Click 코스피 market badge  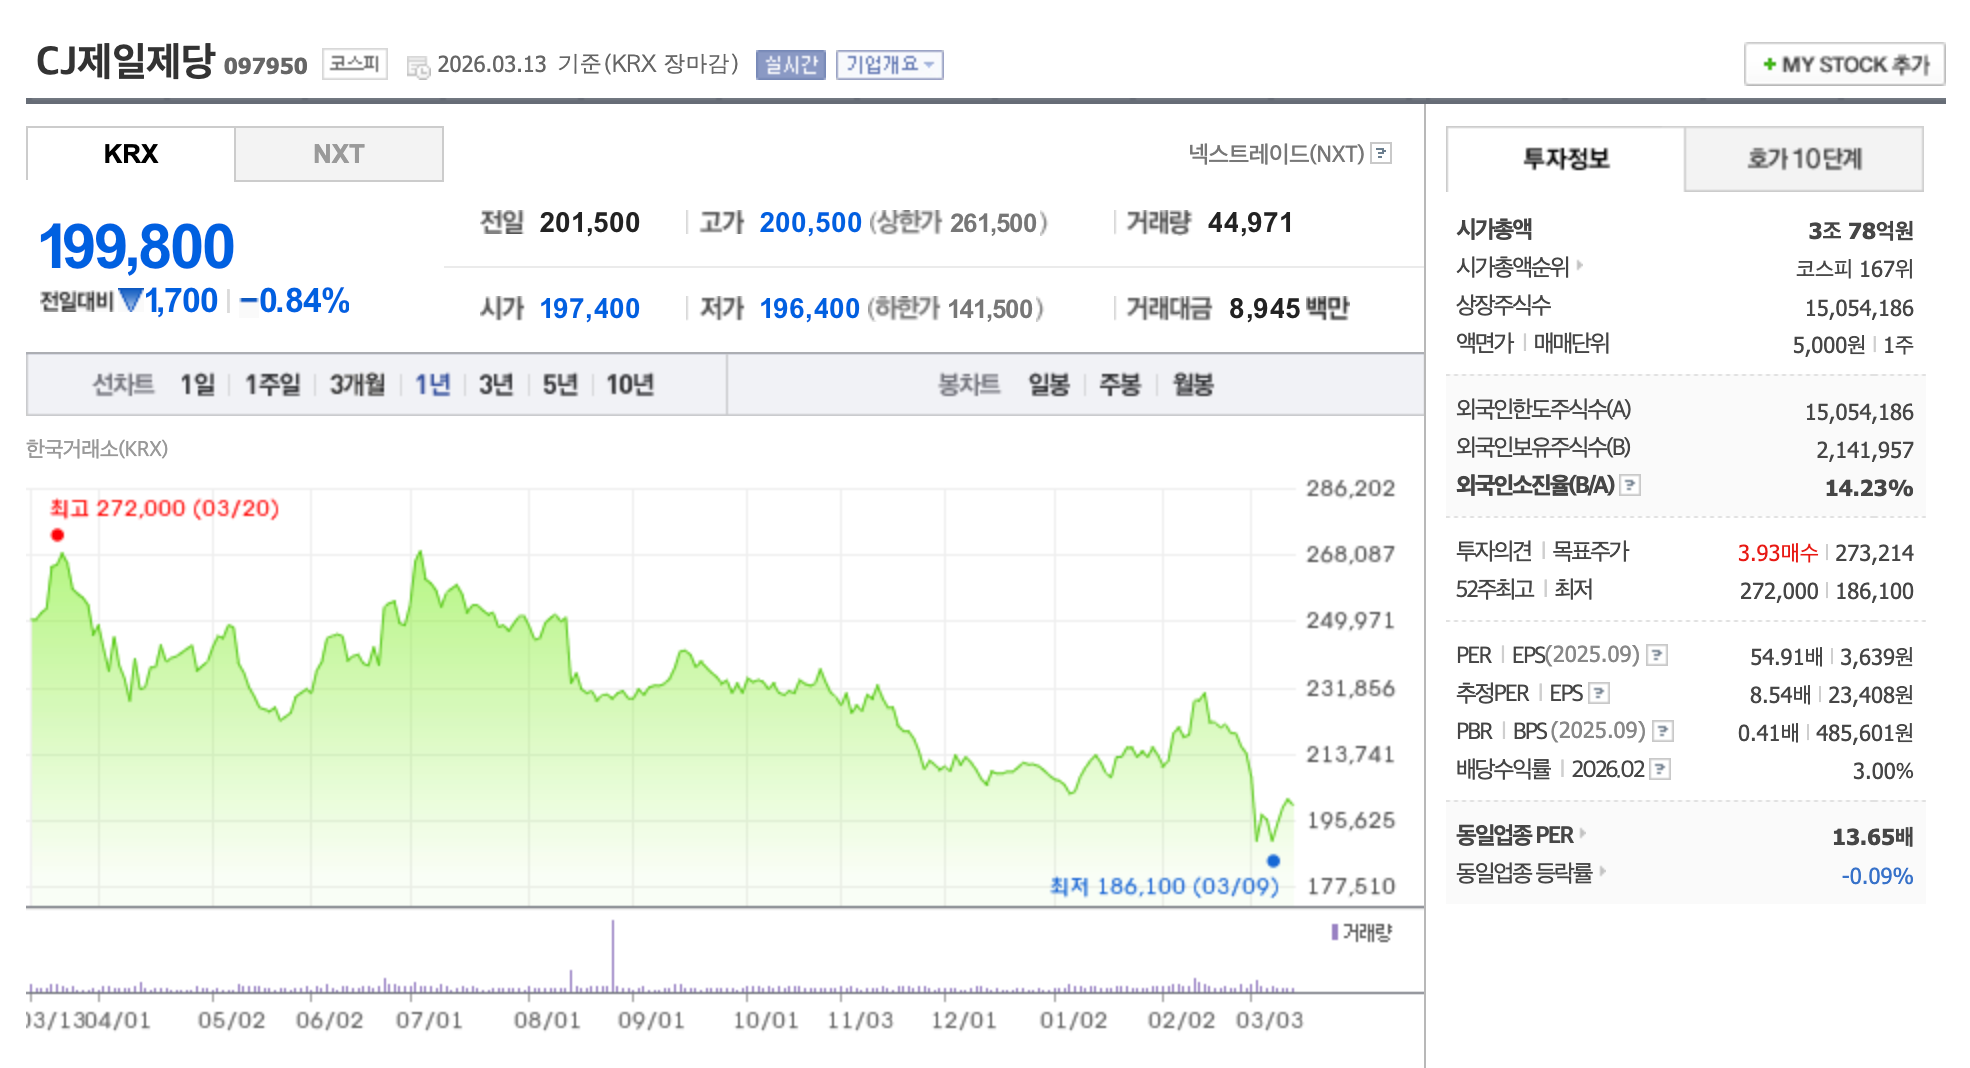[355, 64]
